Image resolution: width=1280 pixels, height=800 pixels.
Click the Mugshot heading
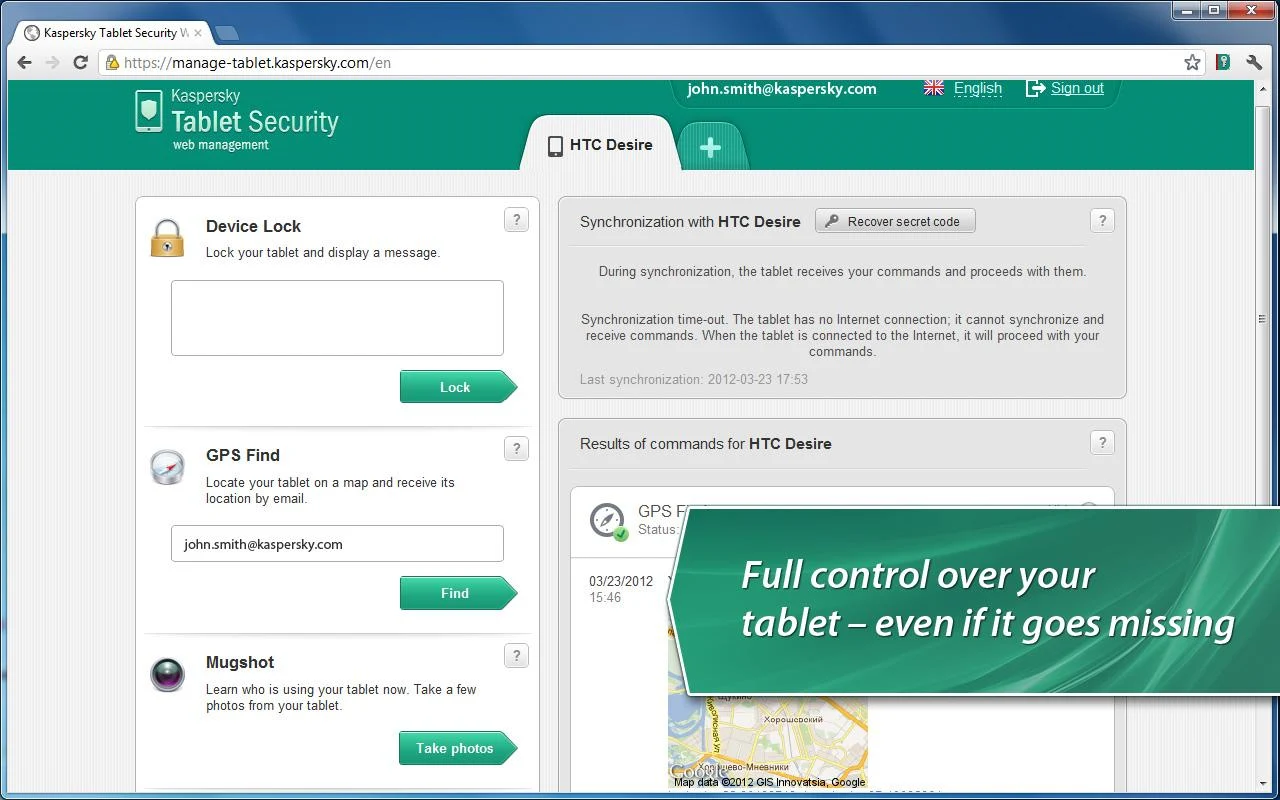coord(240,662)
